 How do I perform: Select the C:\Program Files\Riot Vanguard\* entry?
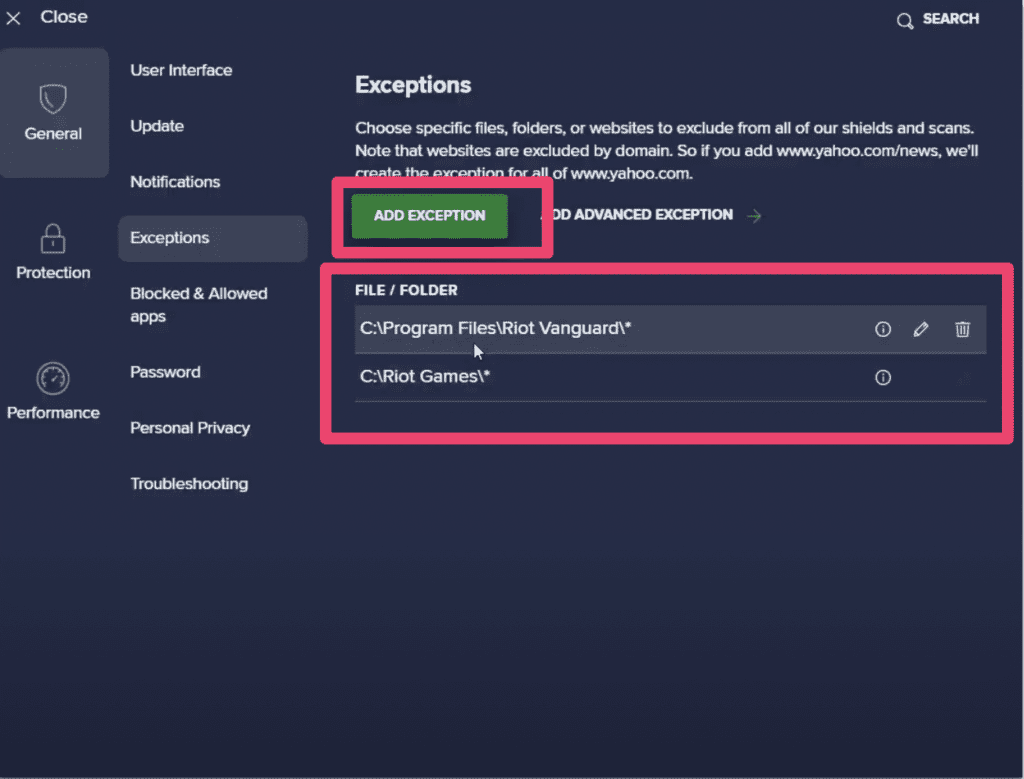click(x=670, y=329)
